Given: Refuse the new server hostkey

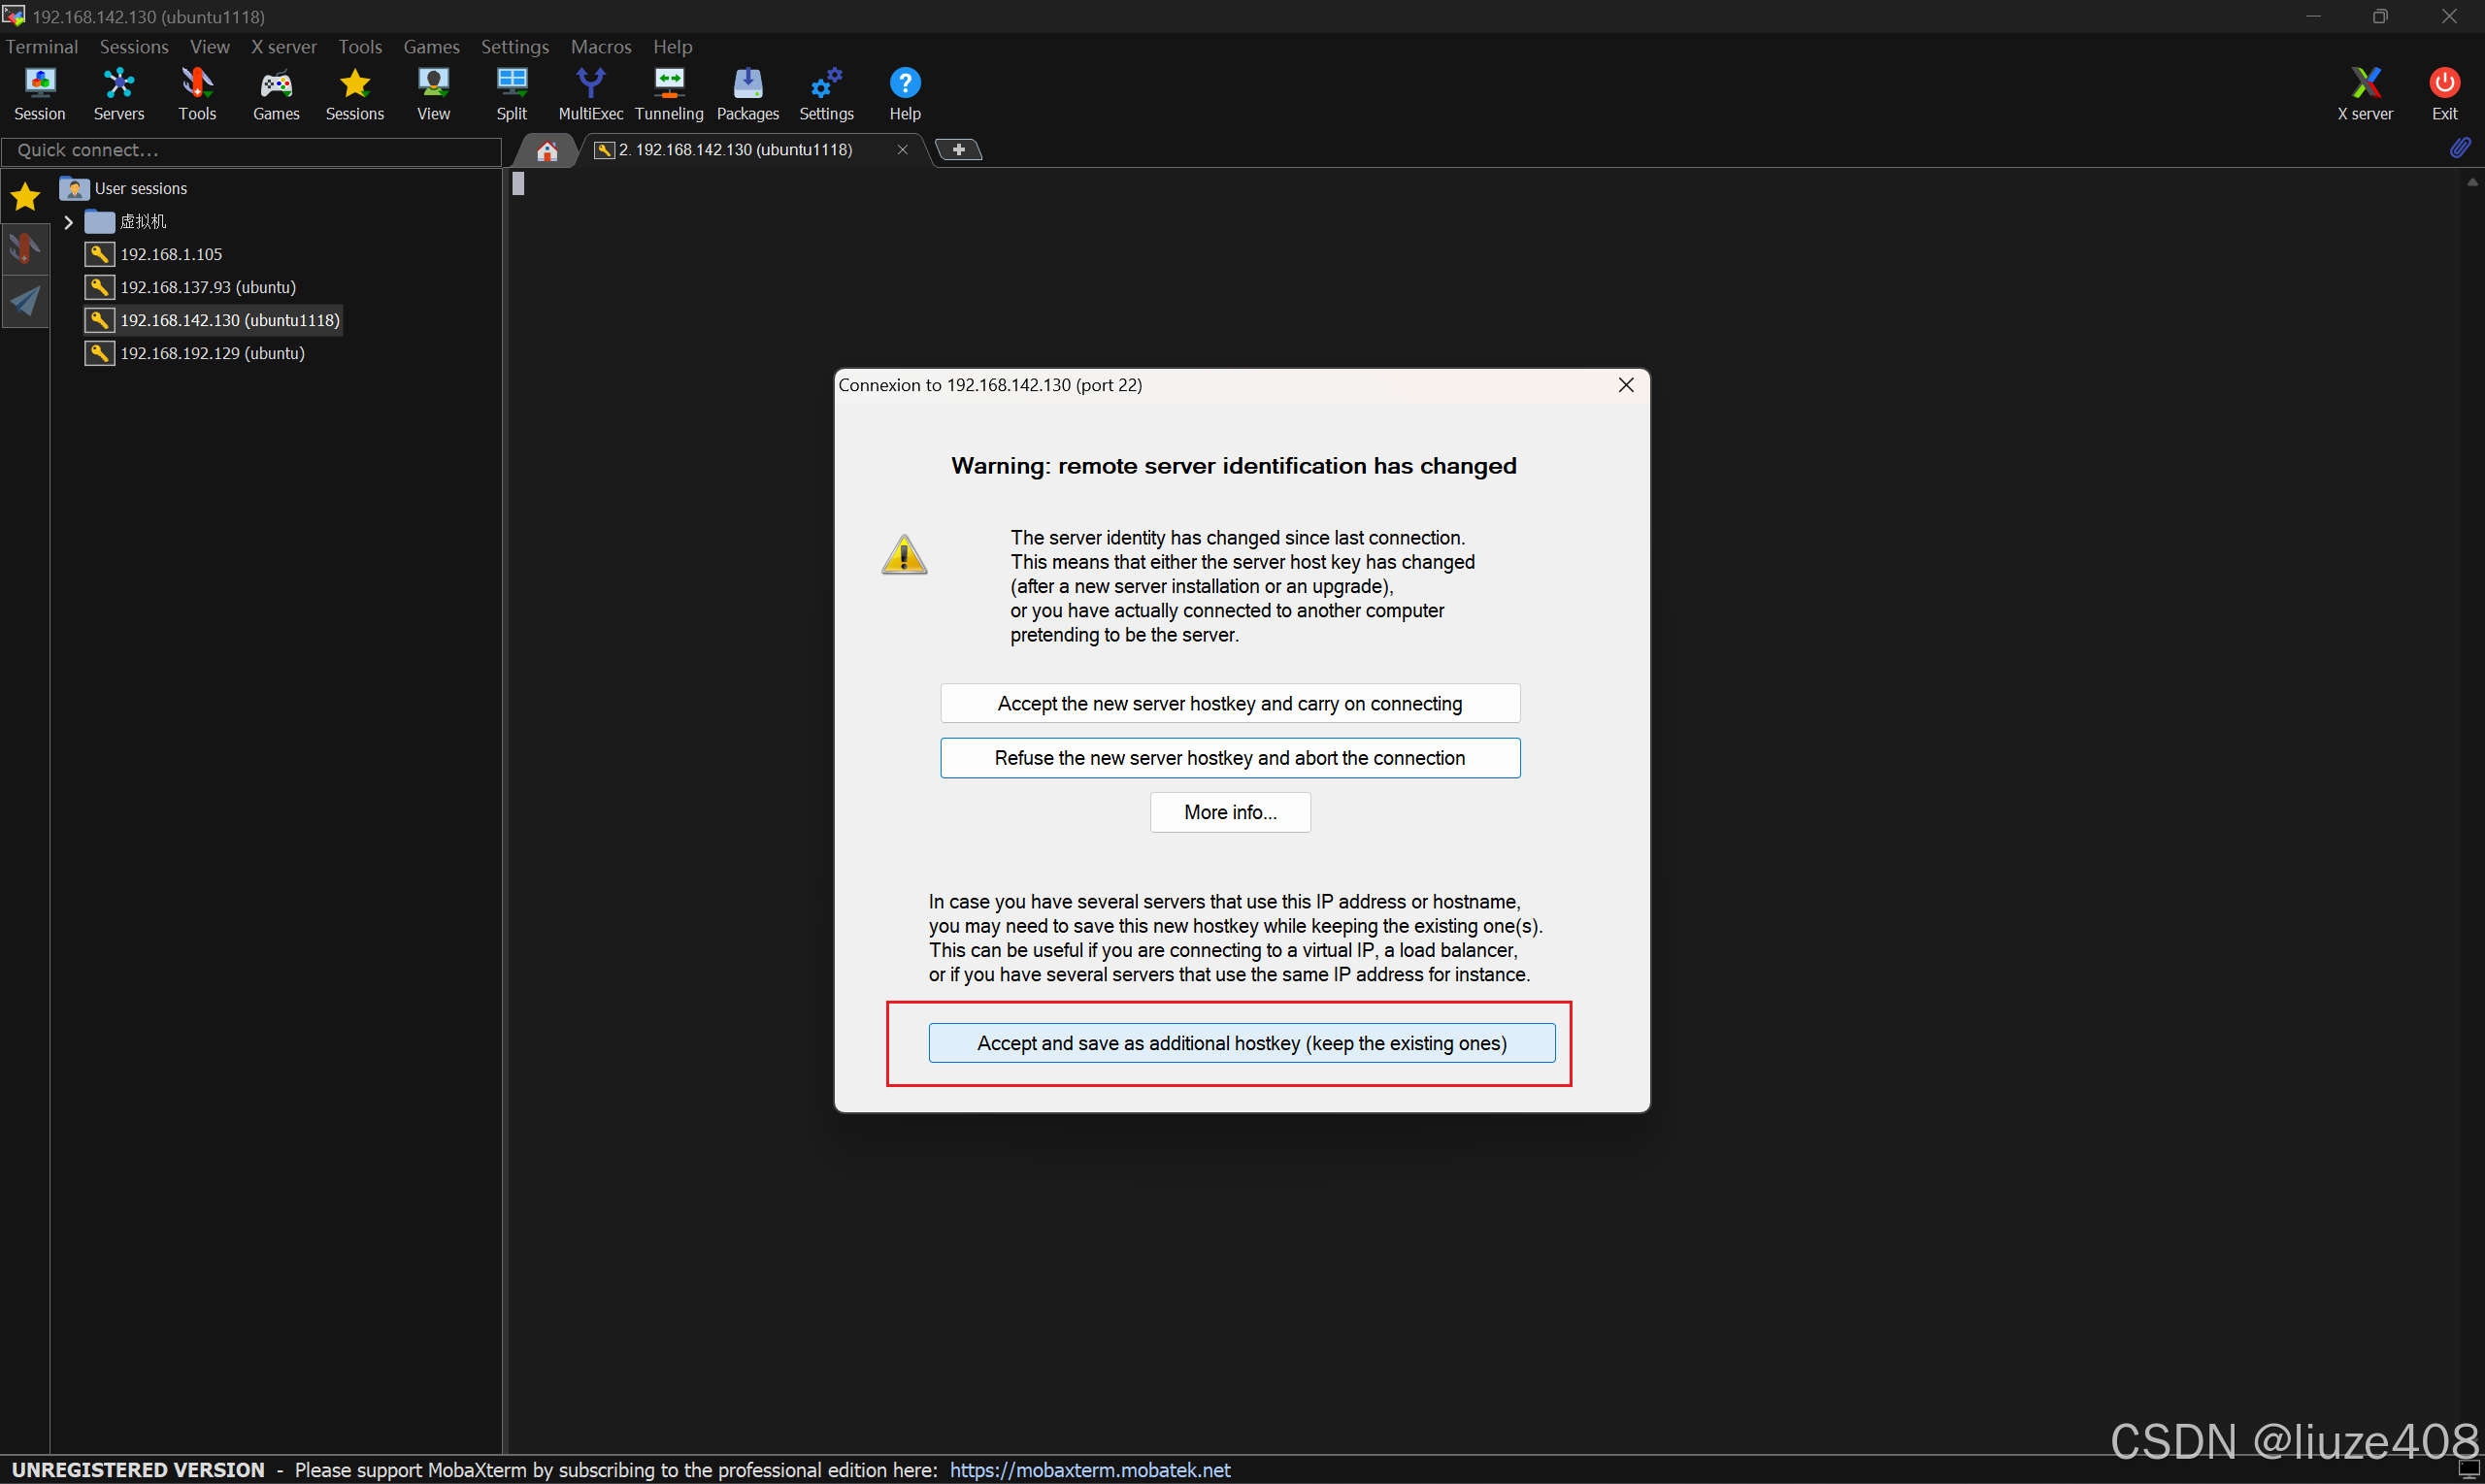Looking at the screenshot, I should [x=1229, y=758].
